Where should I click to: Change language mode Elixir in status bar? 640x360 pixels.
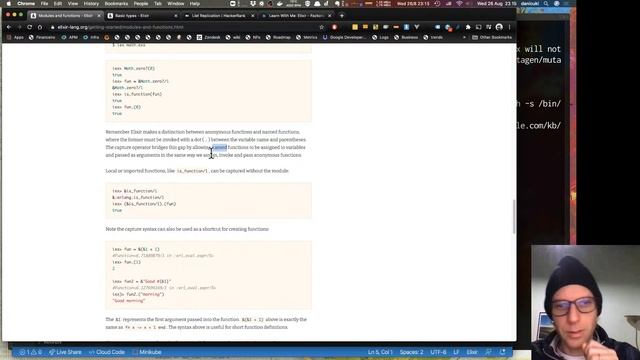(472, 352)
